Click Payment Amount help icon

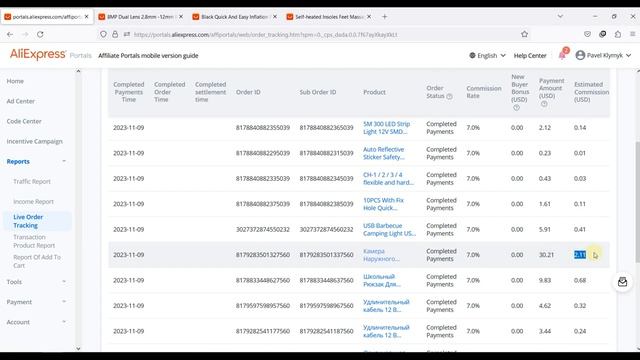click(x=544, y=104)
